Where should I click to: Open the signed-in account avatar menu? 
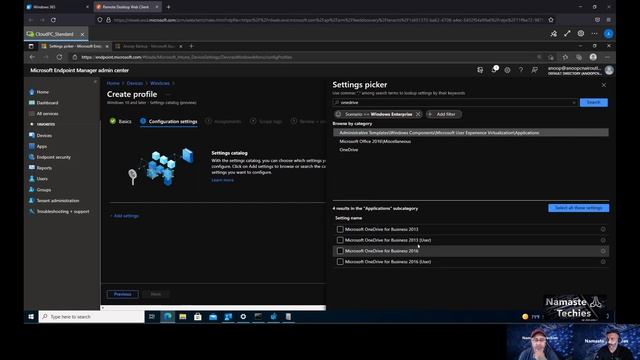pyautogui.click(x=609, y=70)
